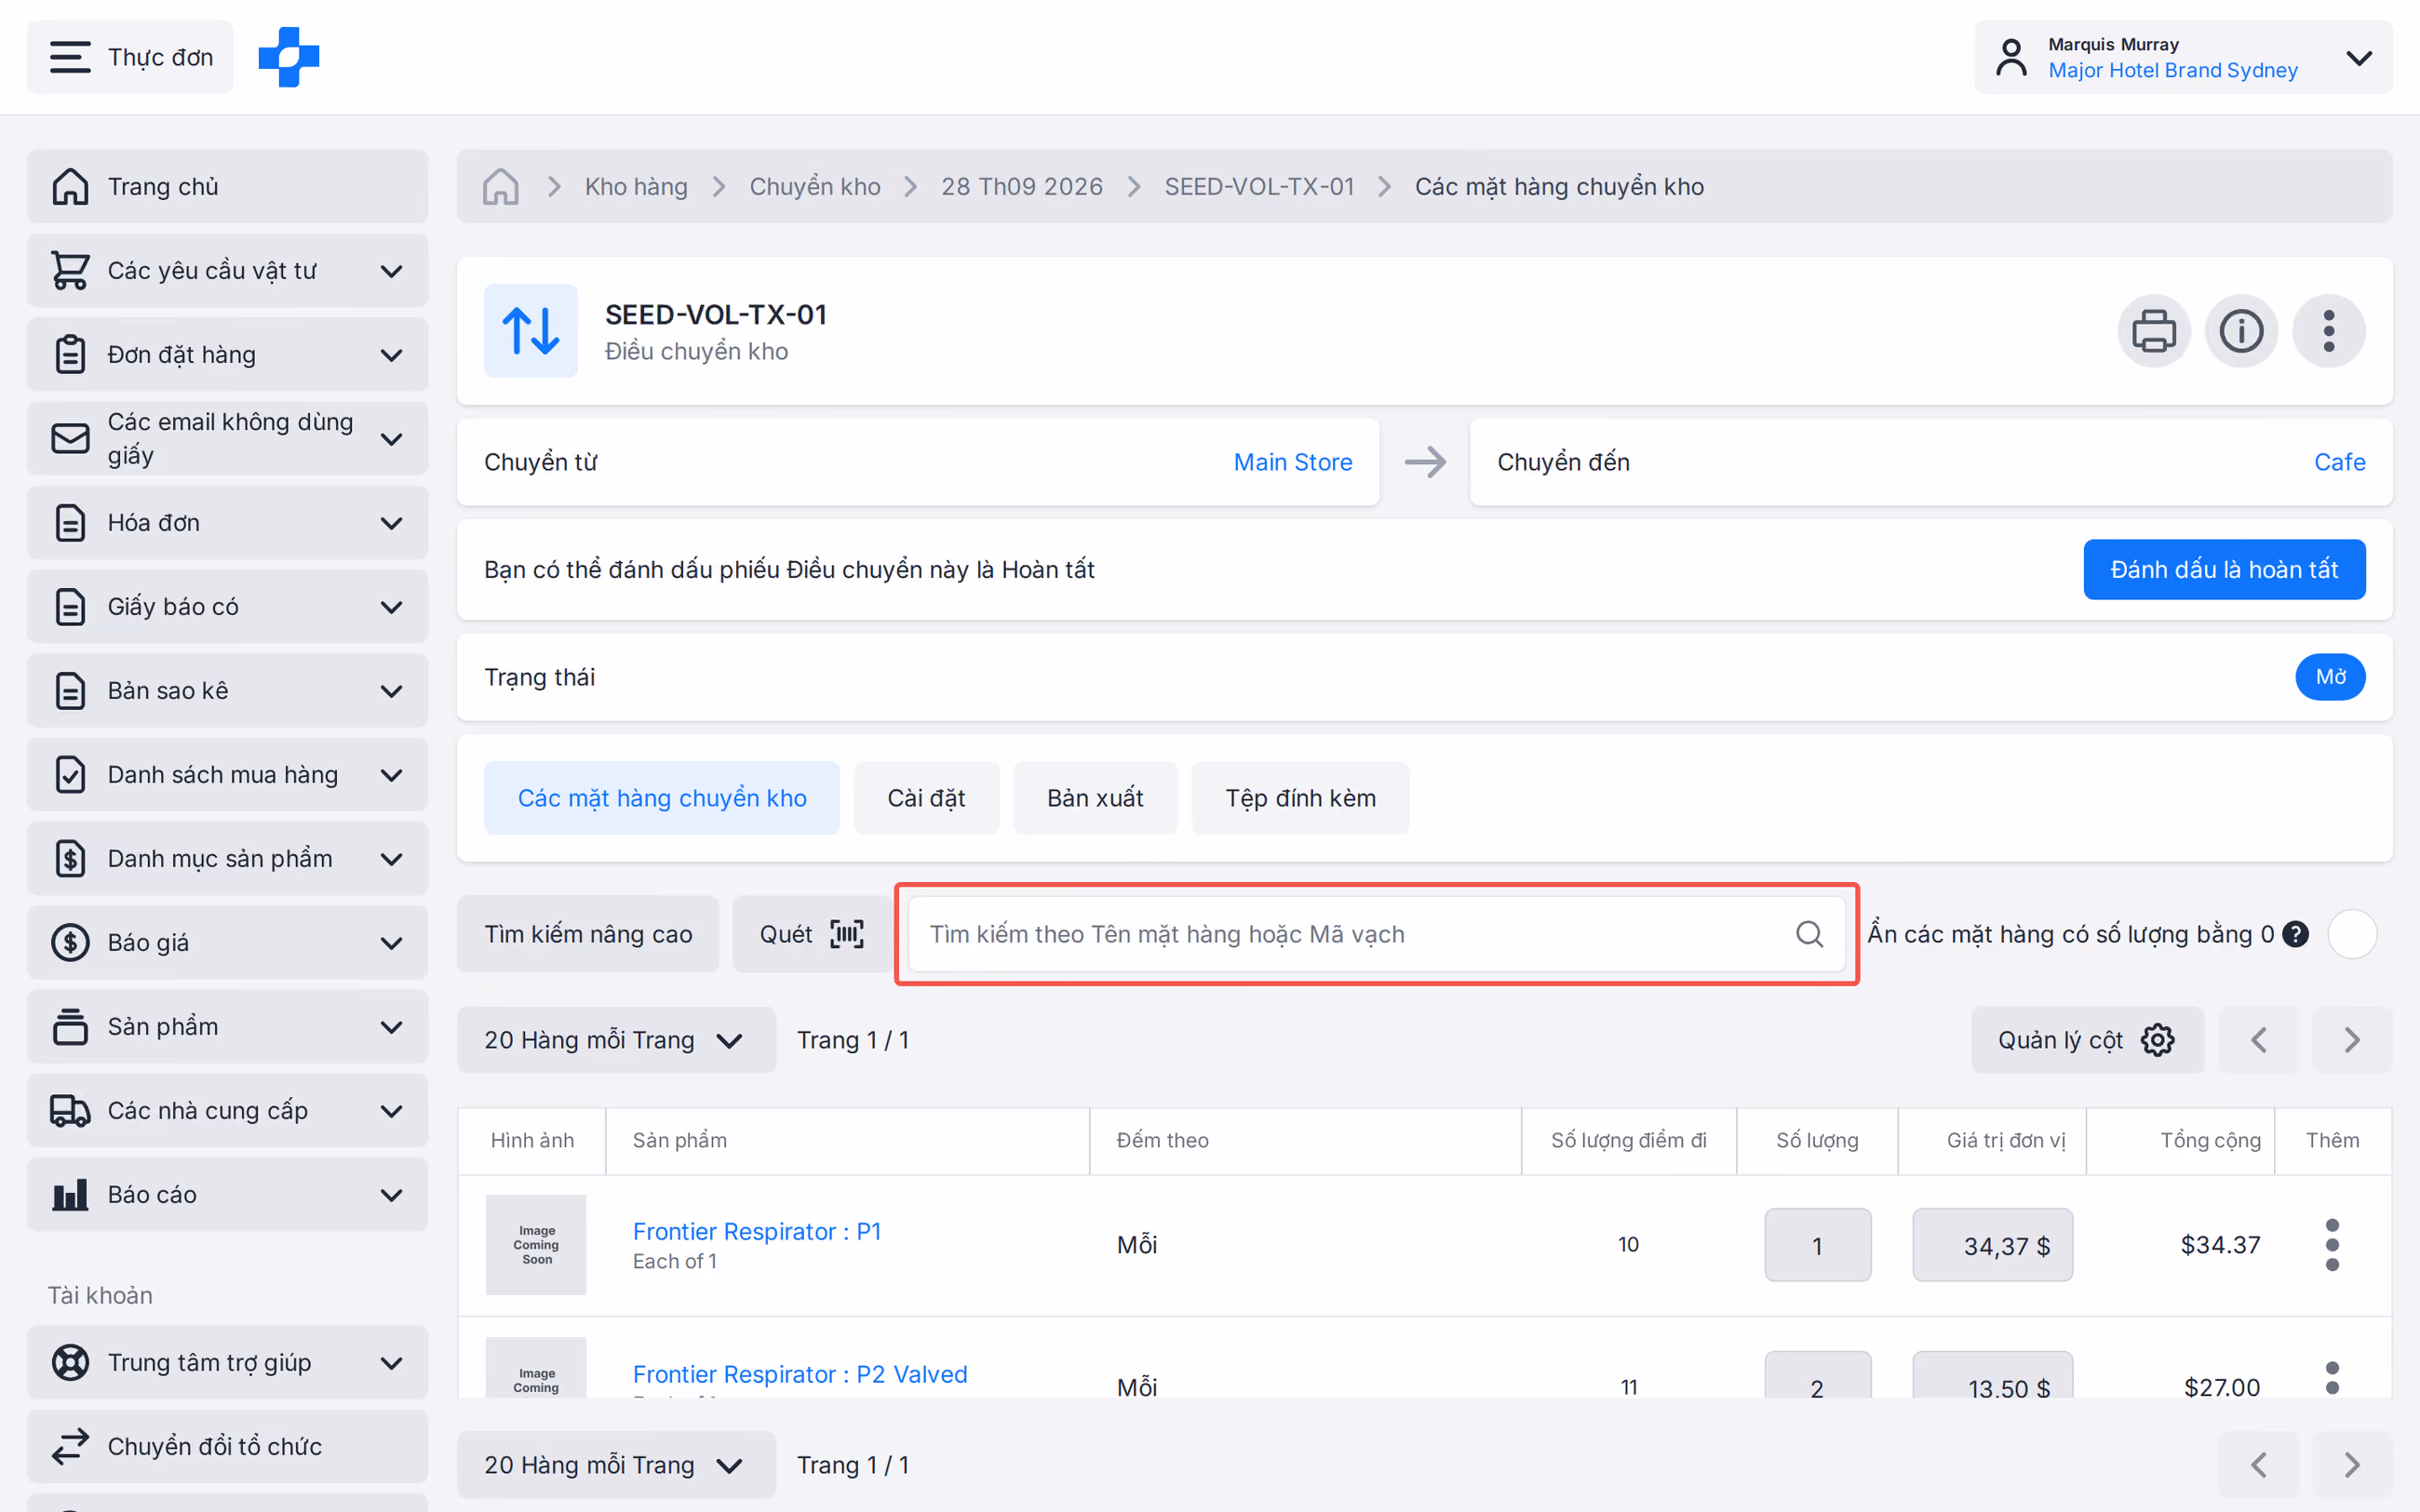Open the Thực đơn hamburger menu
This screenshot has width=2420, height=1512.
pyautogui.click(x=130, y=57)
